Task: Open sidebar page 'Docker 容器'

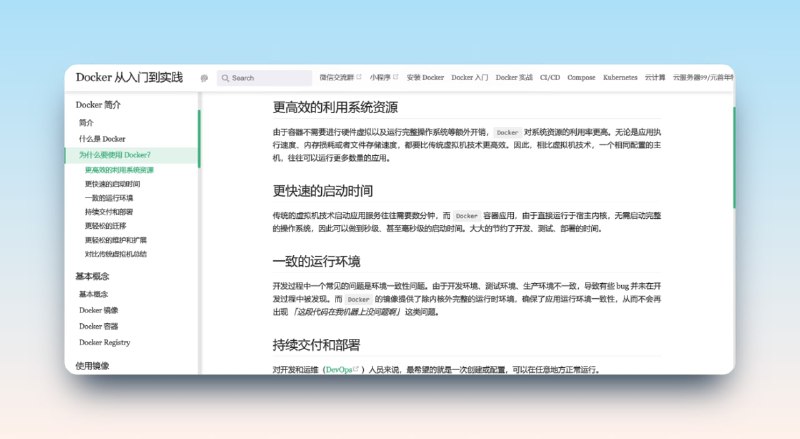Action: coord(98,326)
